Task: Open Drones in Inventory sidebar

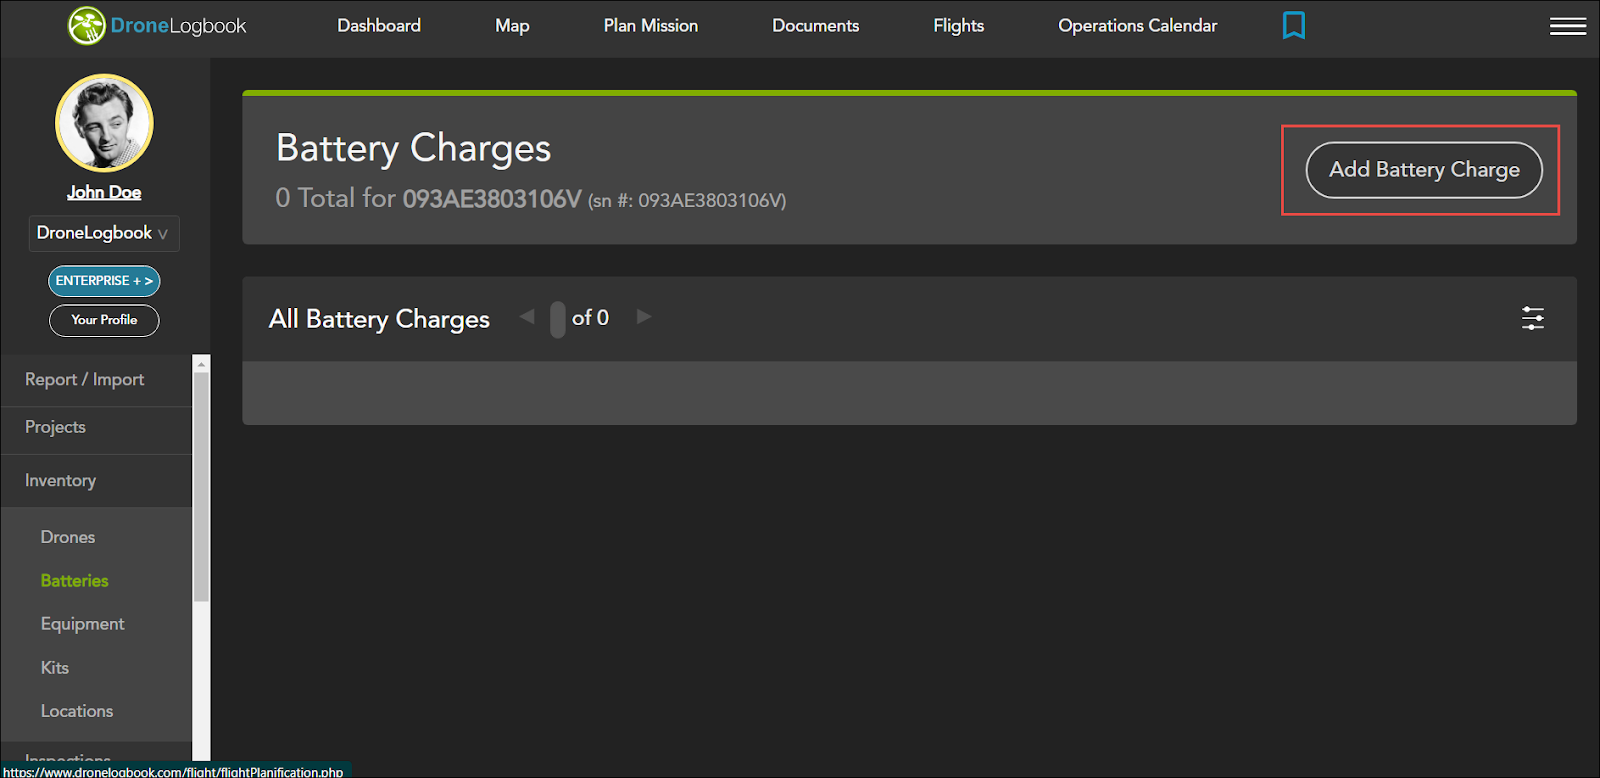Action: (x=68, y=537)
